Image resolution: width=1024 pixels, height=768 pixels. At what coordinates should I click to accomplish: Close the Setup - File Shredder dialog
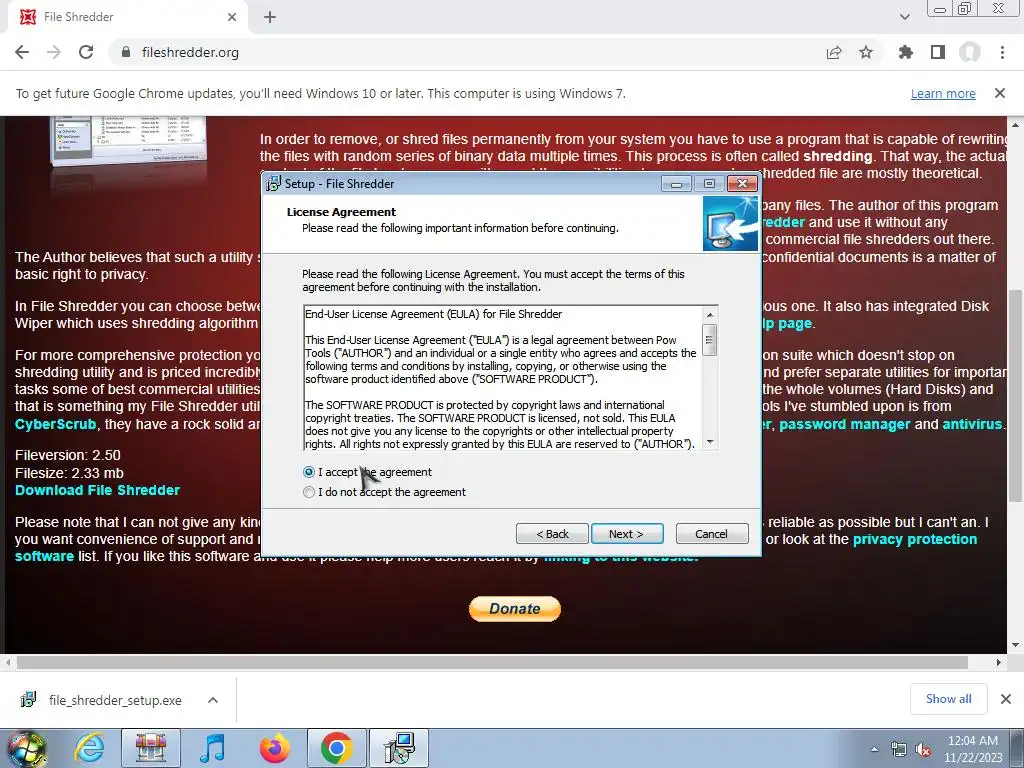tap(743, 184)
